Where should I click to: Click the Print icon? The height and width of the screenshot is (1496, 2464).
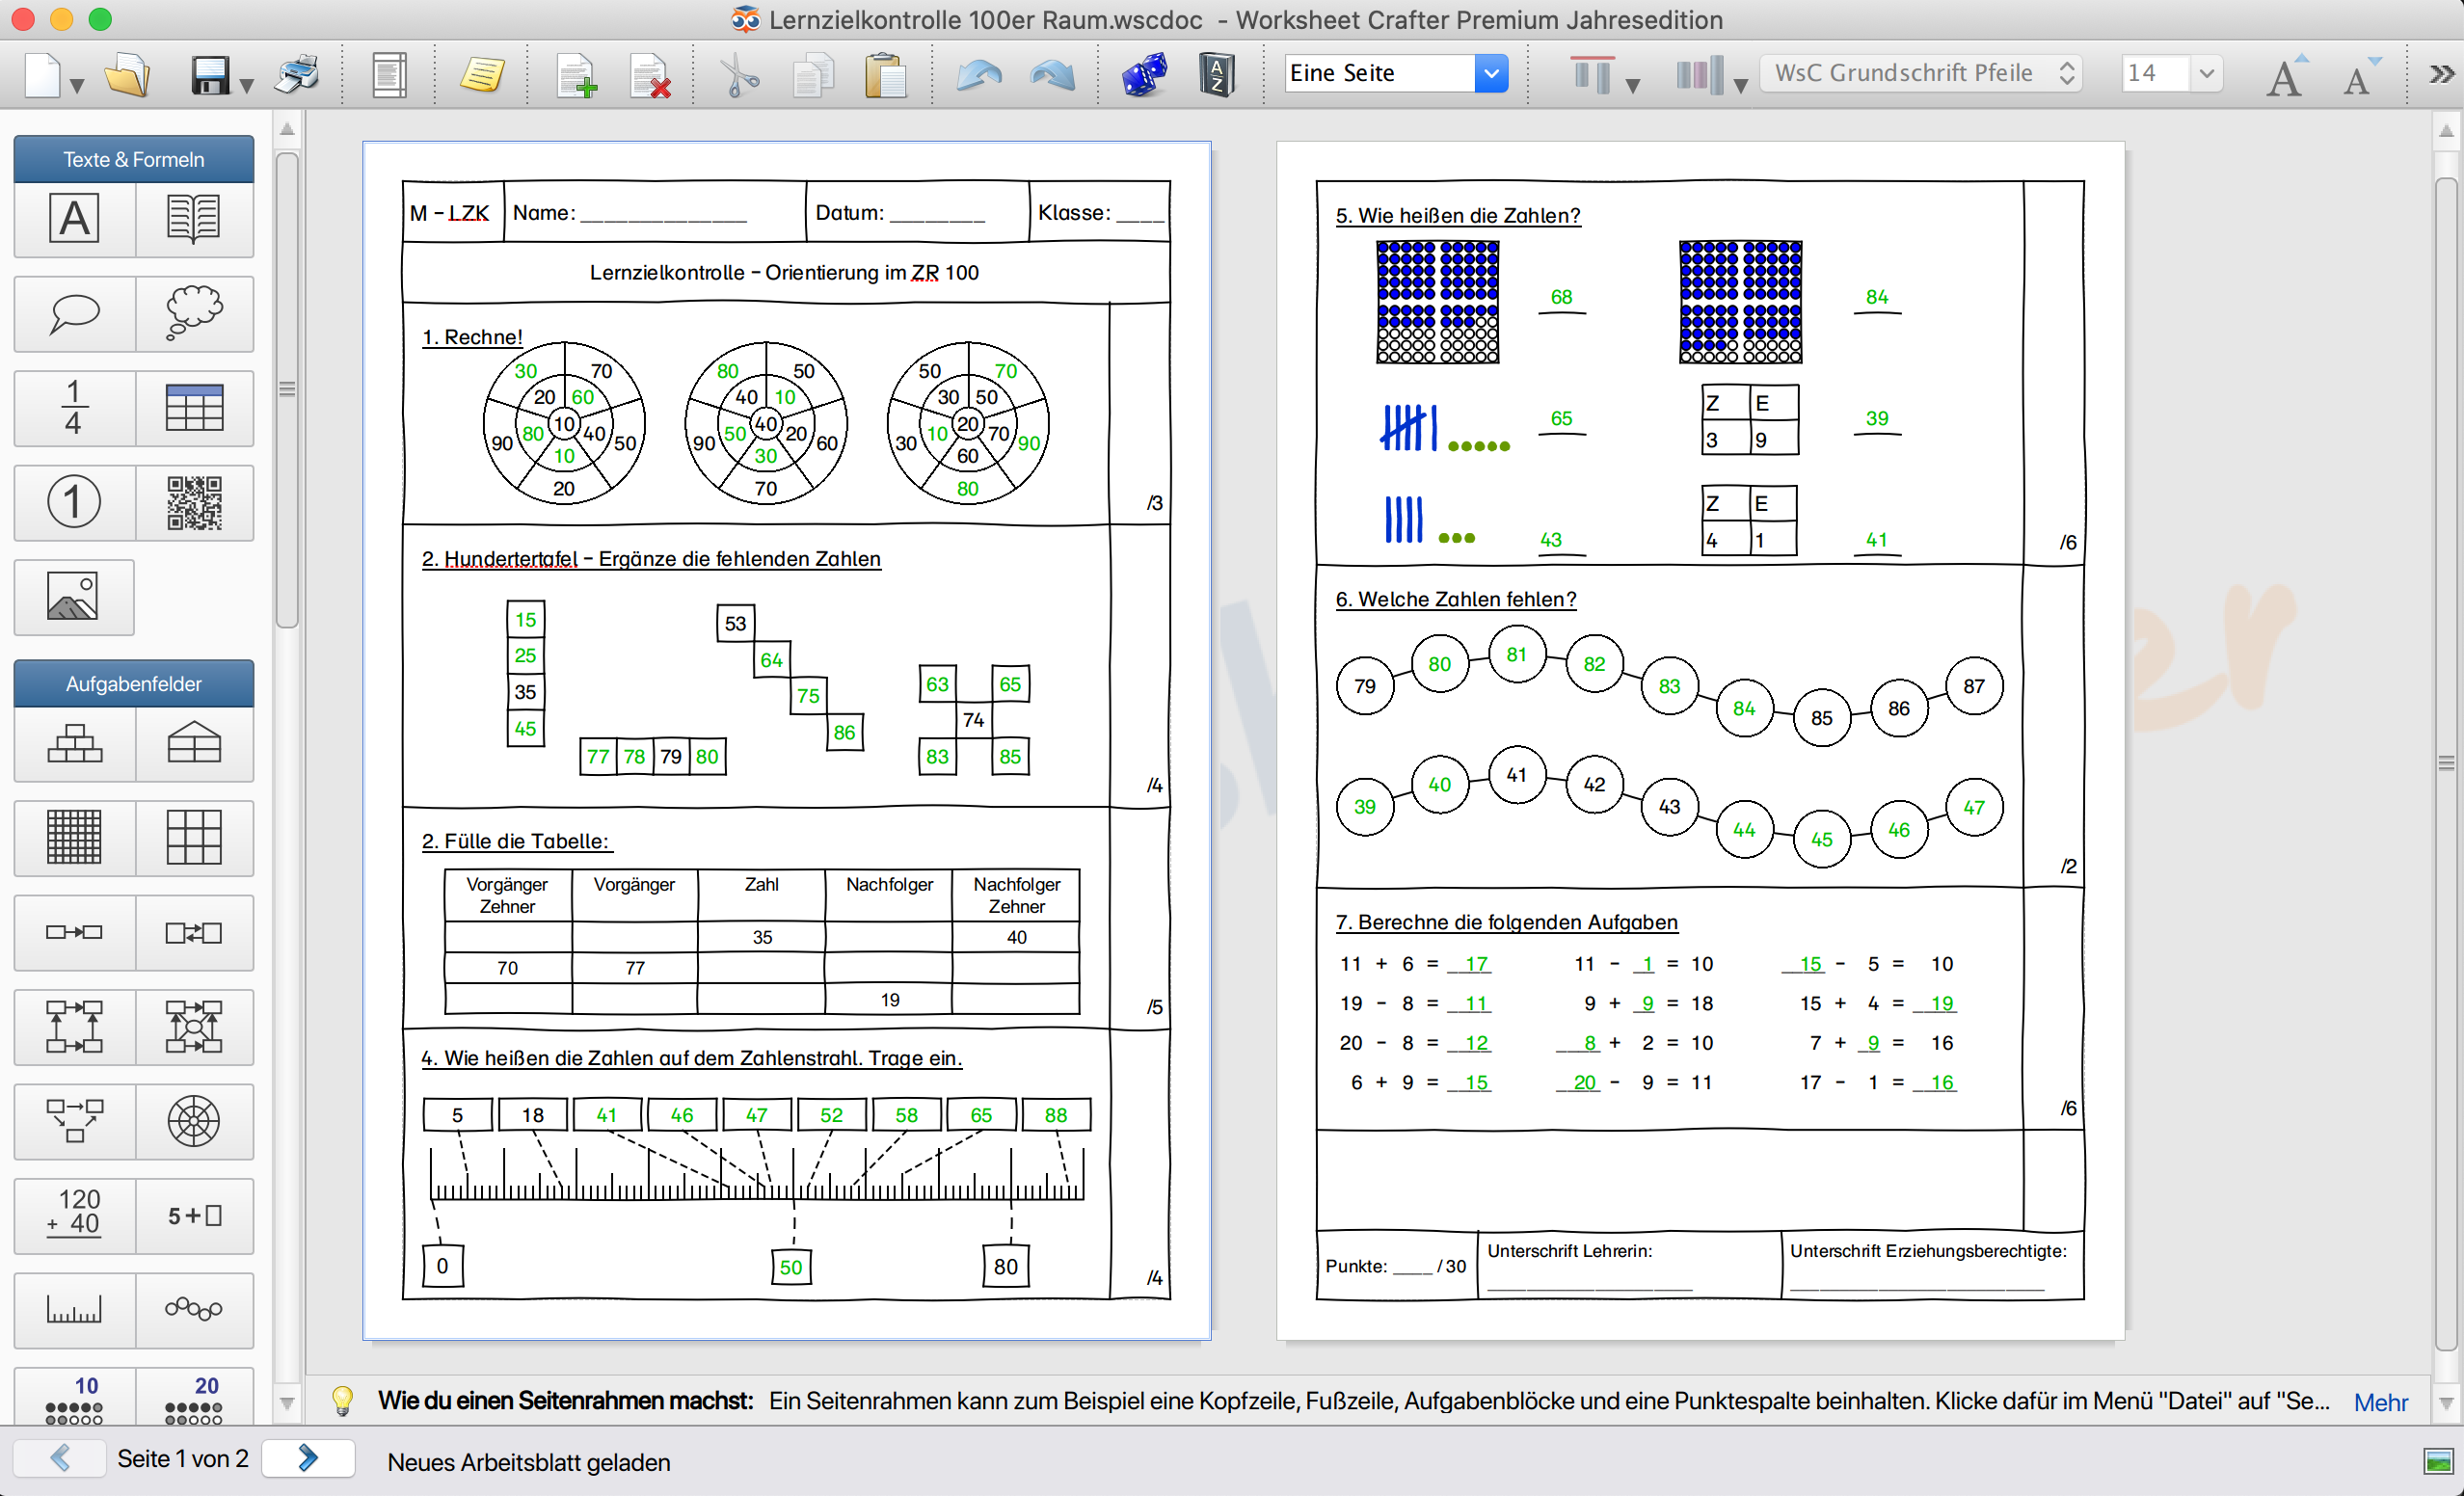297,75
